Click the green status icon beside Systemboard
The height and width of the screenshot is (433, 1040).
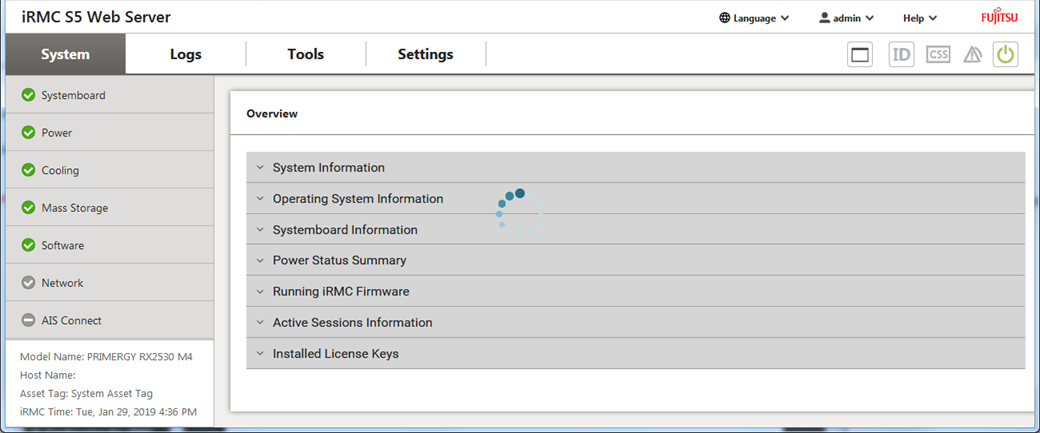pyautogui.click(x=28, y=96)
